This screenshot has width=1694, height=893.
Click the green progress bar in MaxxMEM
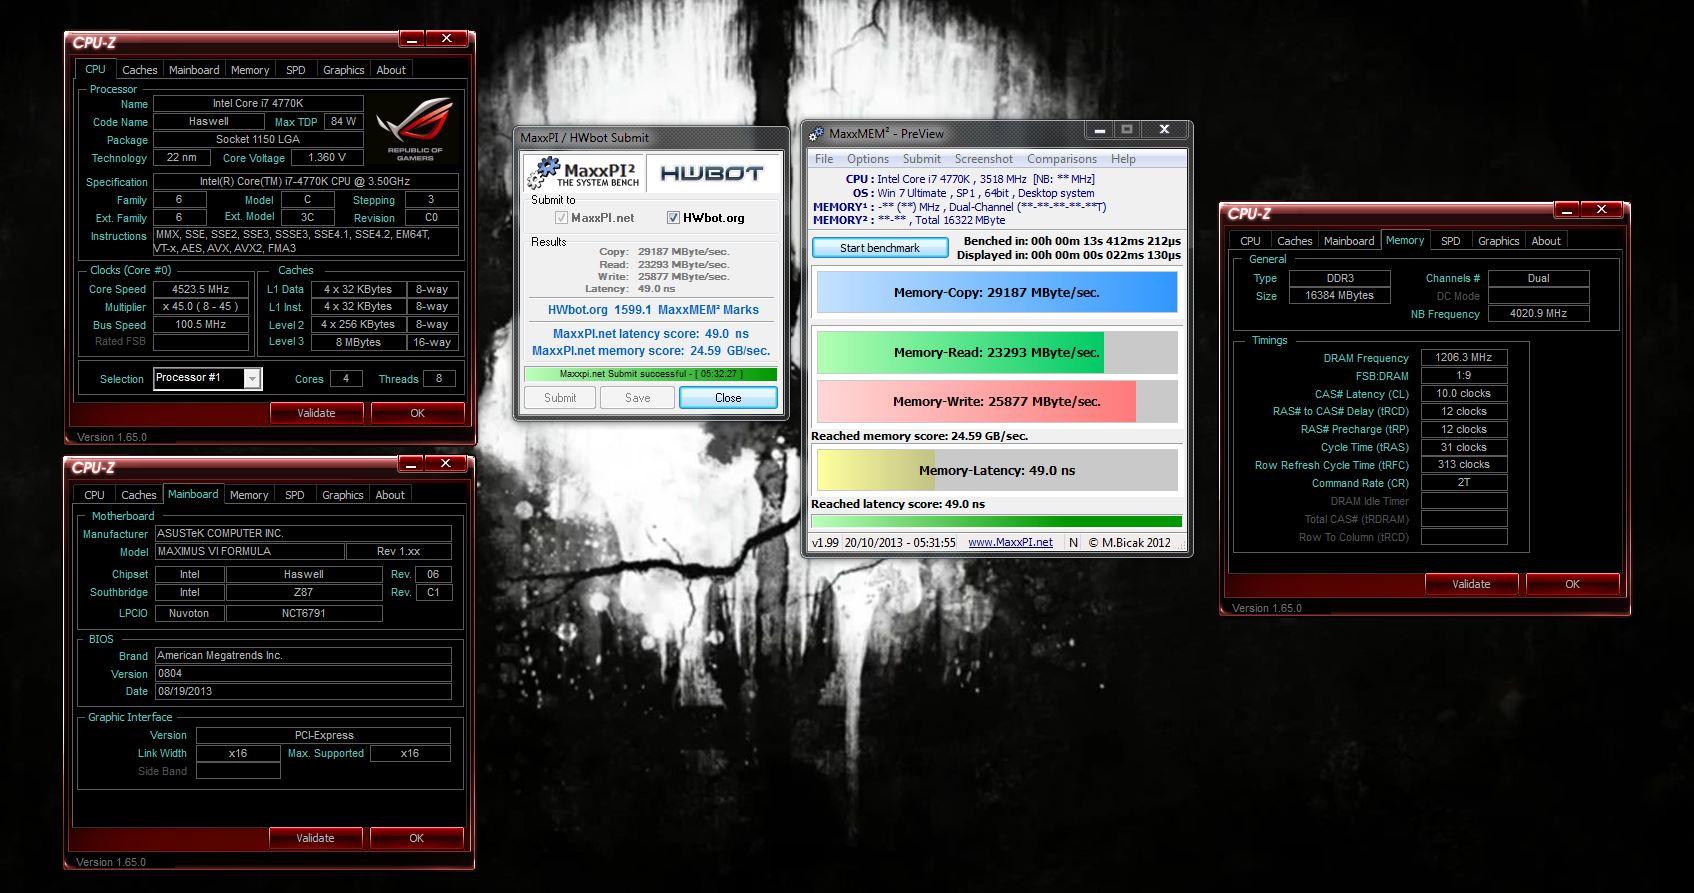click(x=997, y=521)
